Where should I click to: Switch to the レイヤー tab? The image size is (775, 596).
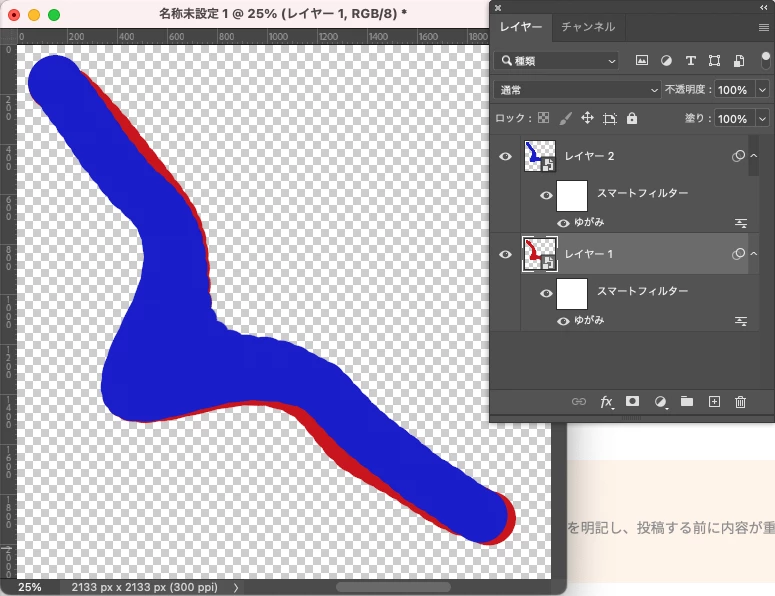coord(521,27)
